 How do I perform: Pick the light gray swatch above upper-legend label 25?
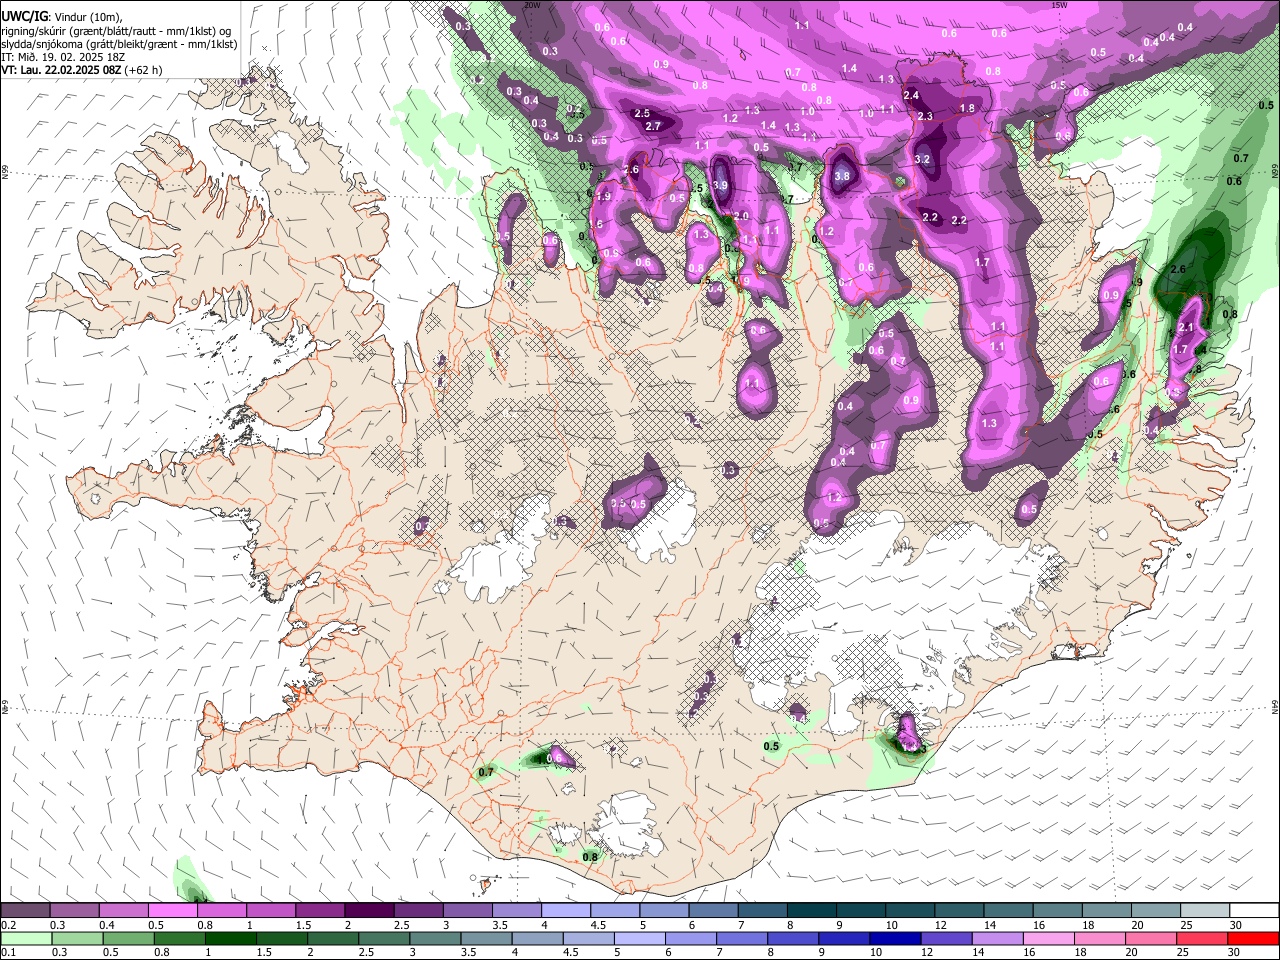tap(1203, 910)
